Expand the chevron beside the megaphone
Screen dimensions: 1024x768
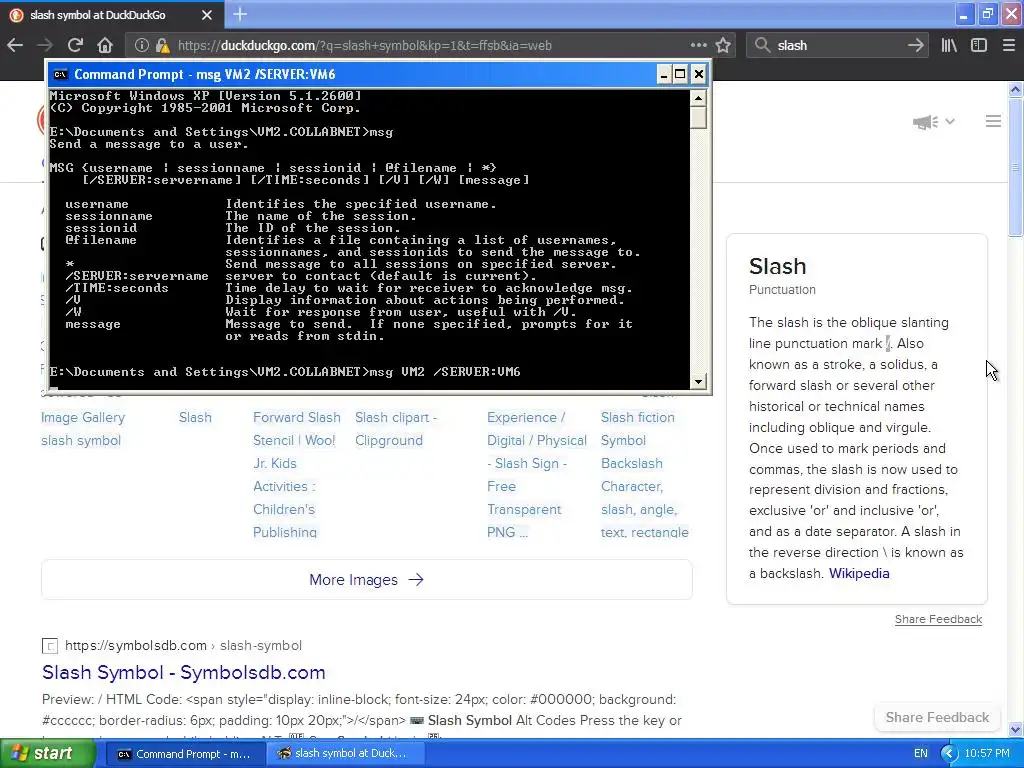click(950, 121)
